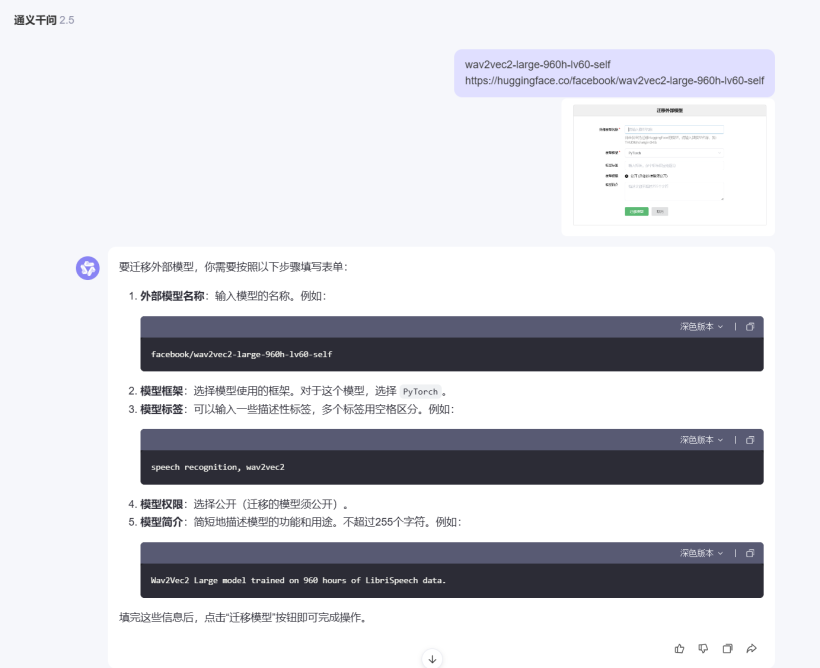Screen dimensions: 820x668
Task: Open theme dropdown on the speech recognition code block
Action: (x=701, y=440)
